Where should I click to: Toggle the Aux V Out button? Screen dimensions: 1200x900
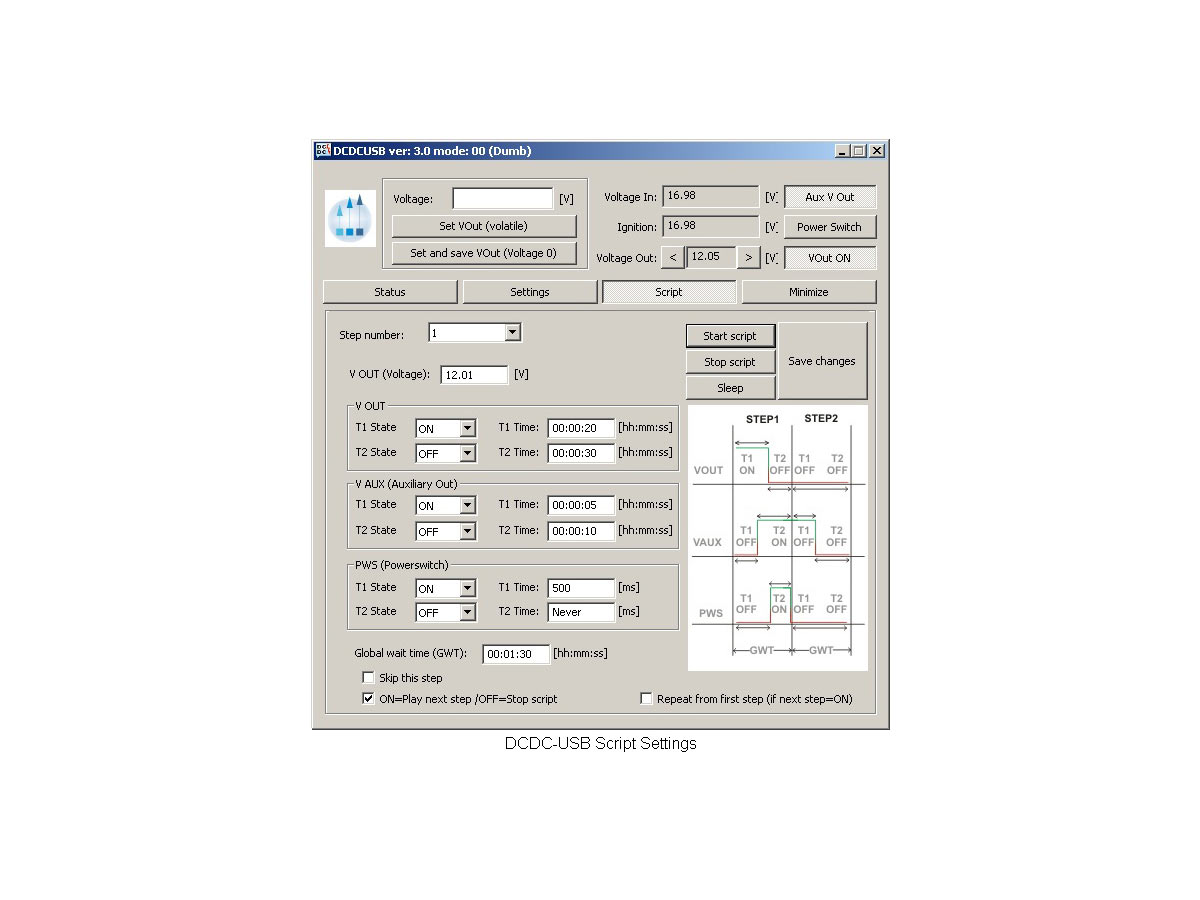coord(830,198)
